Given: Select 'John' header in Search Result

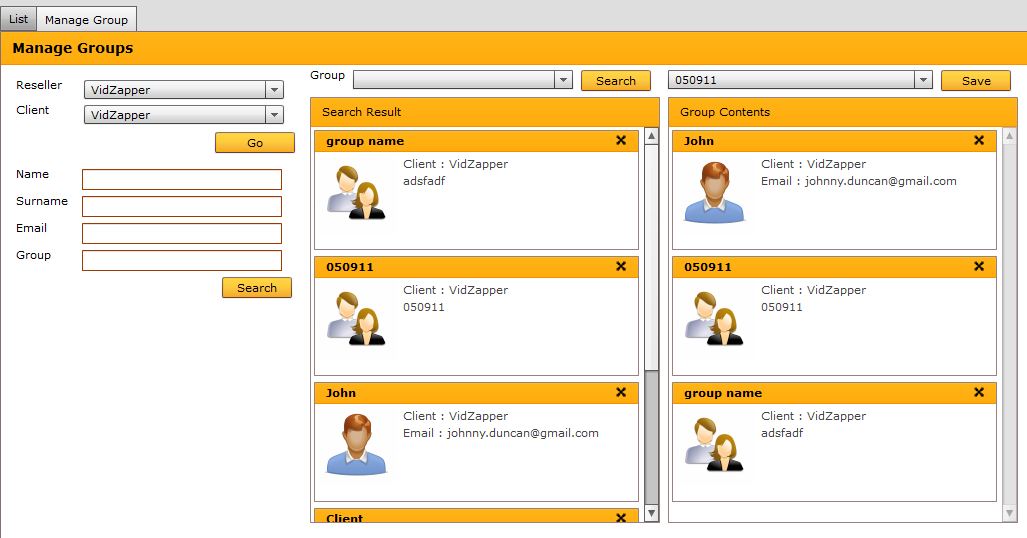Looking at the screenshot, I should pyautogui.click(x=476, y=393).
